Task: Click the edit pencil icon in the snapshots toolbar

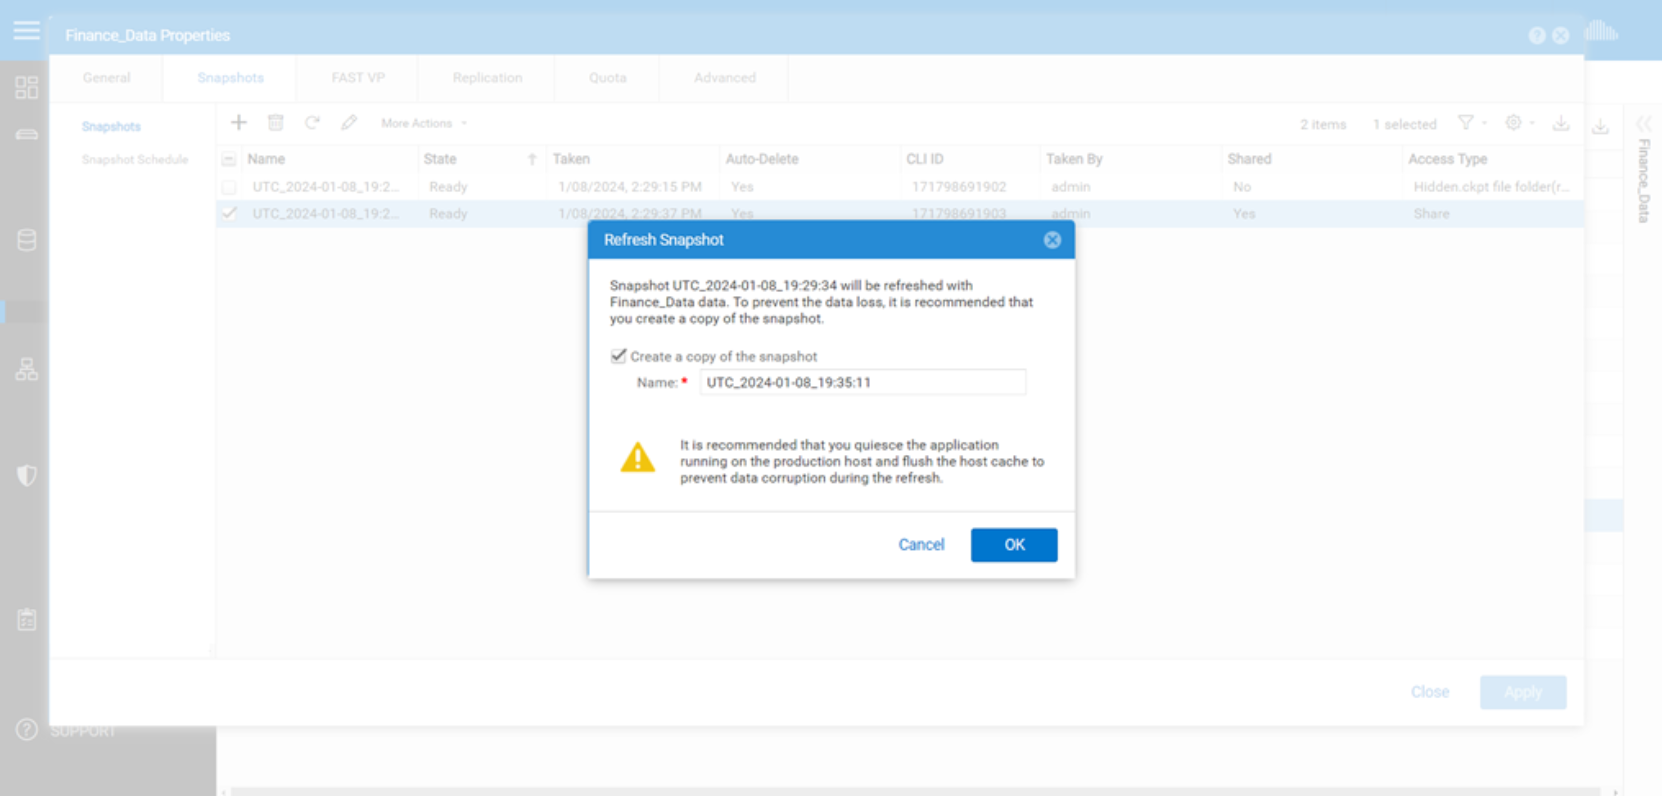Action: click(349, 122)
